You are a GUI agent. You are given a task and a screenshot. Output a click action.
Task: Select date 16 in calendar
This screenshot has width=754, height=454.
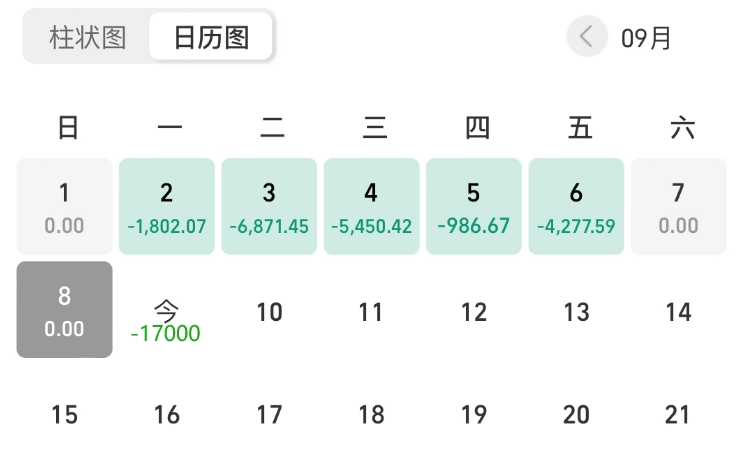tap(167, 415)
